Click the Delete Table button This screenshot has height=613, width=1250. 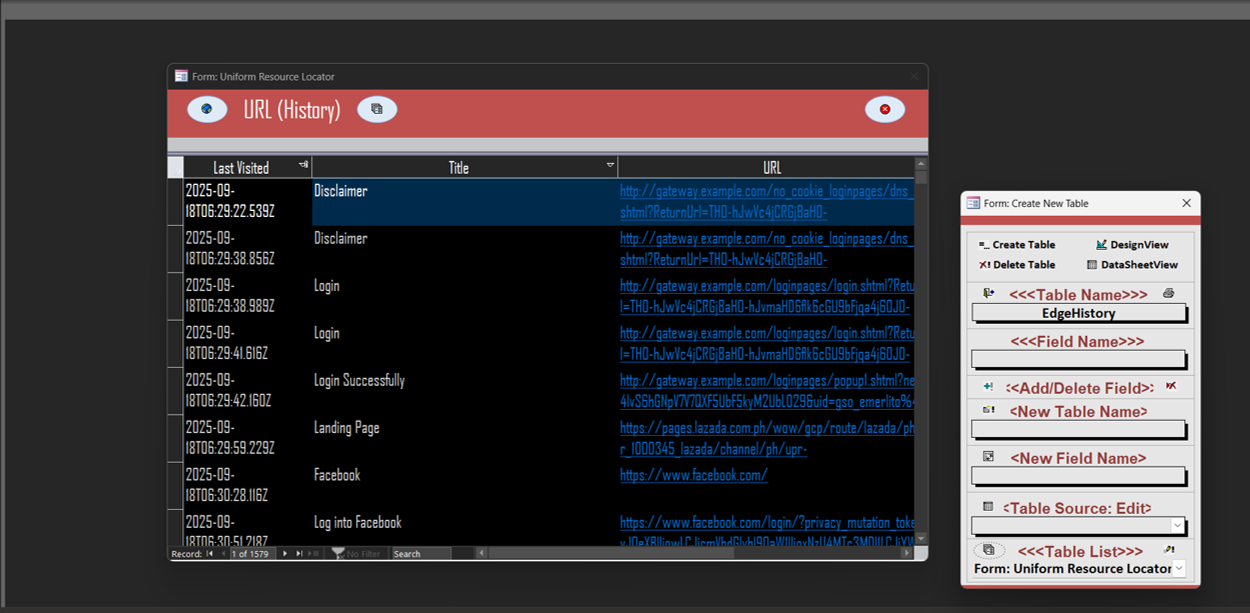[1017, 265]
